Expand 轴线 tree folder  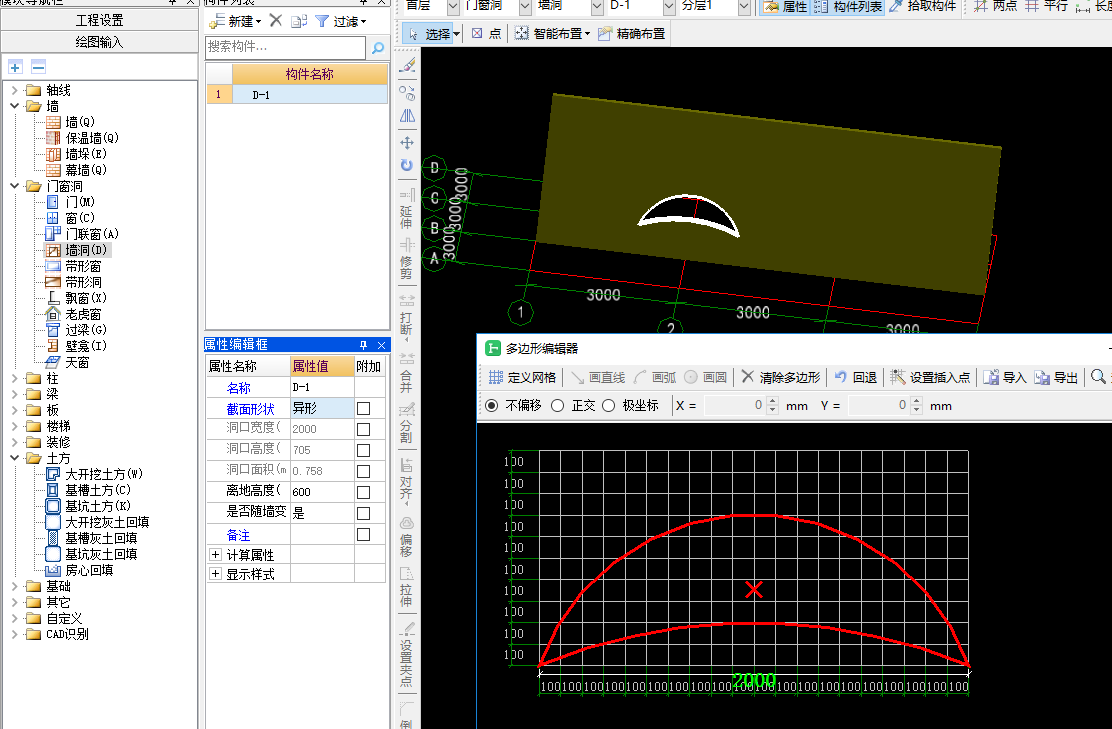click(x=15, y=90)
